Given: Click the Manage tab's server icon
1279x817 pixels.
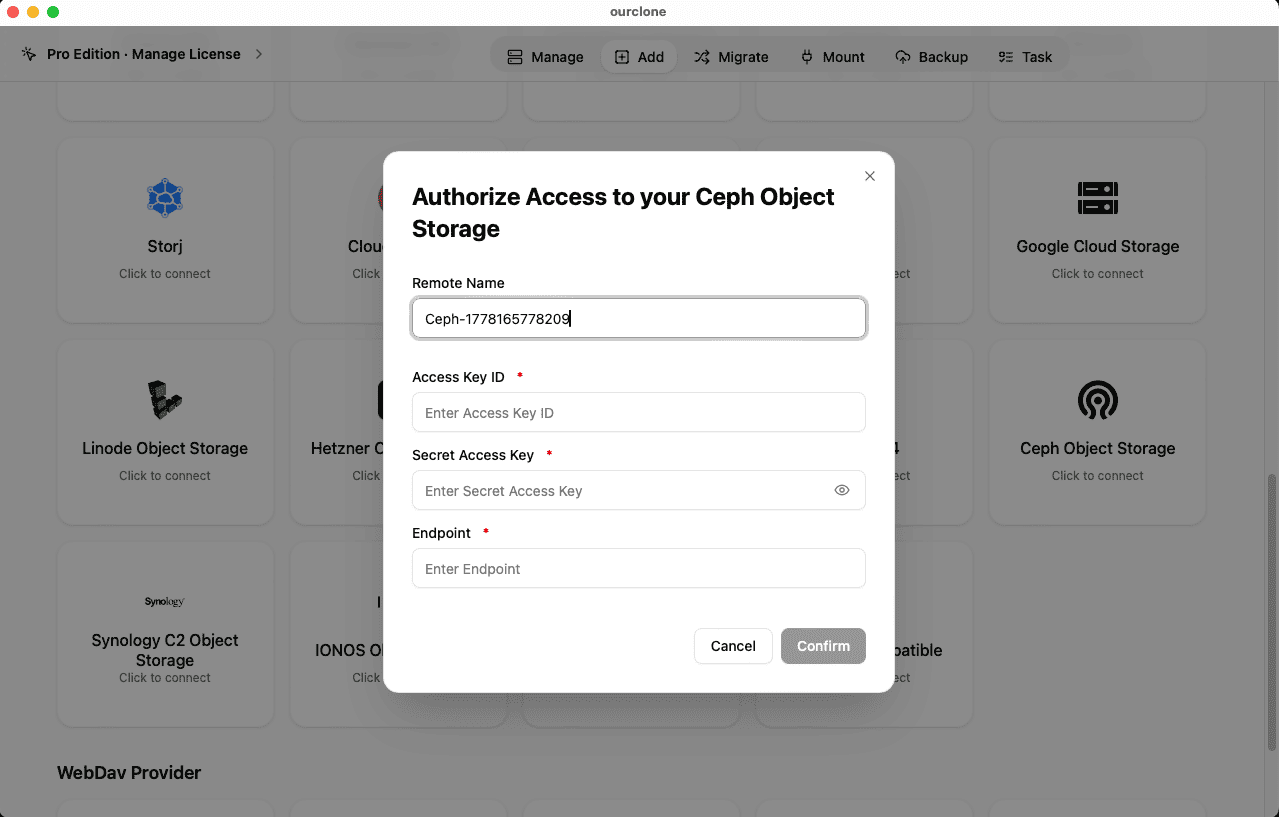Looking at the screenshot, I should click(515, 57).
